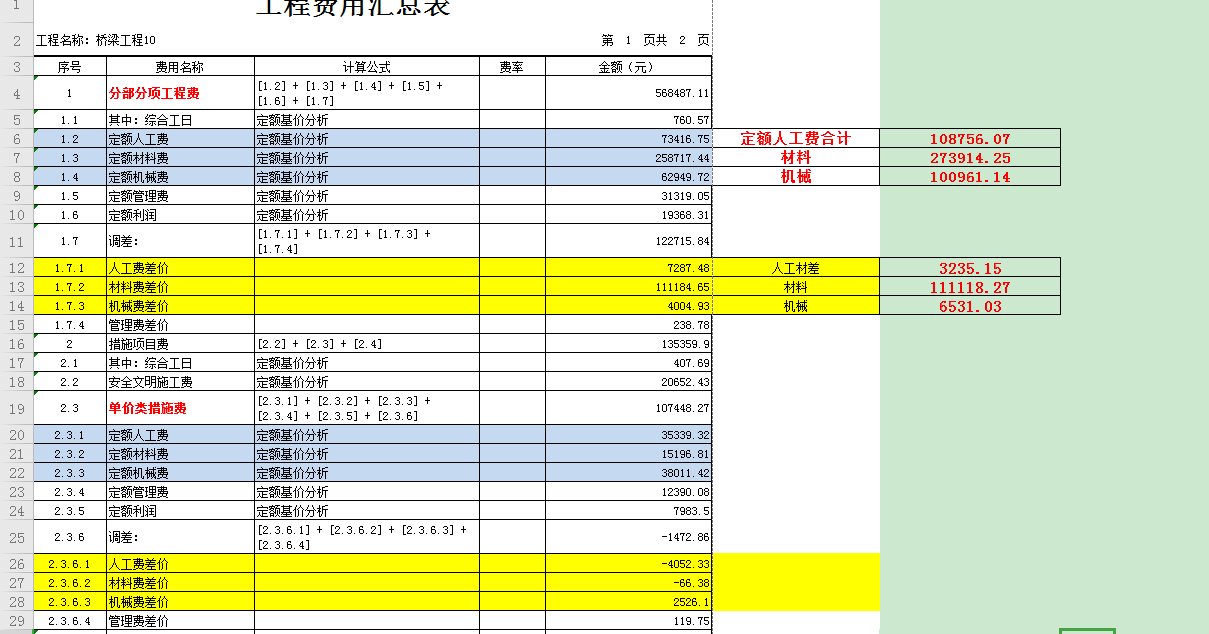
Task: Select the 定额人工费合计 cell
Action: point(796,139)
